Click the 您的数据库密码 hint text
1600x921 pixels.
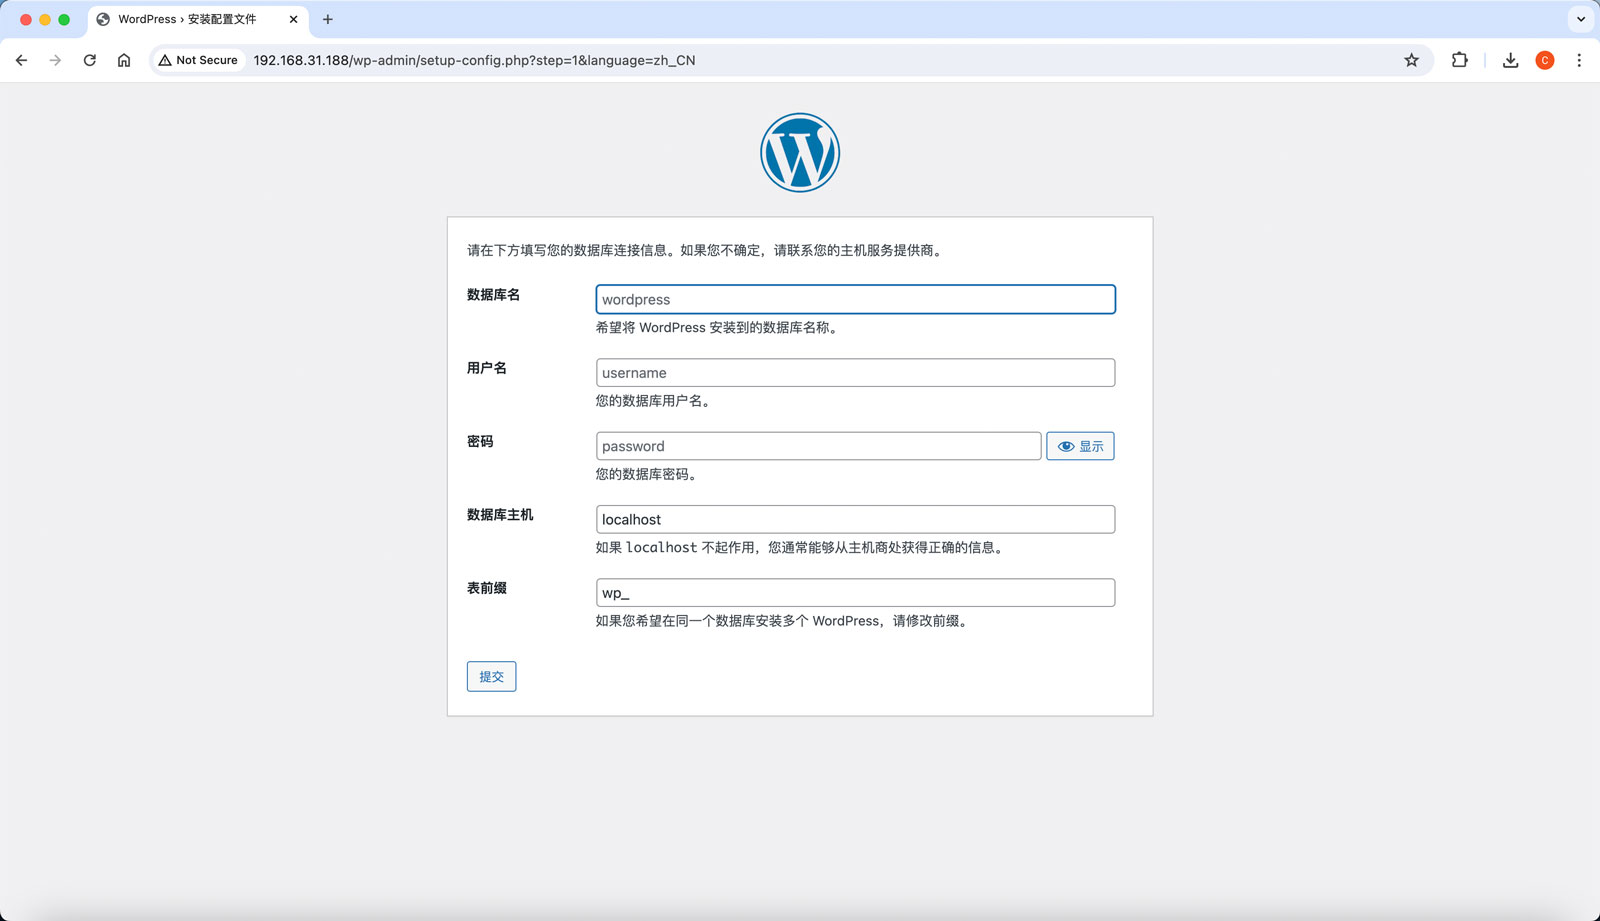(648, 474)
